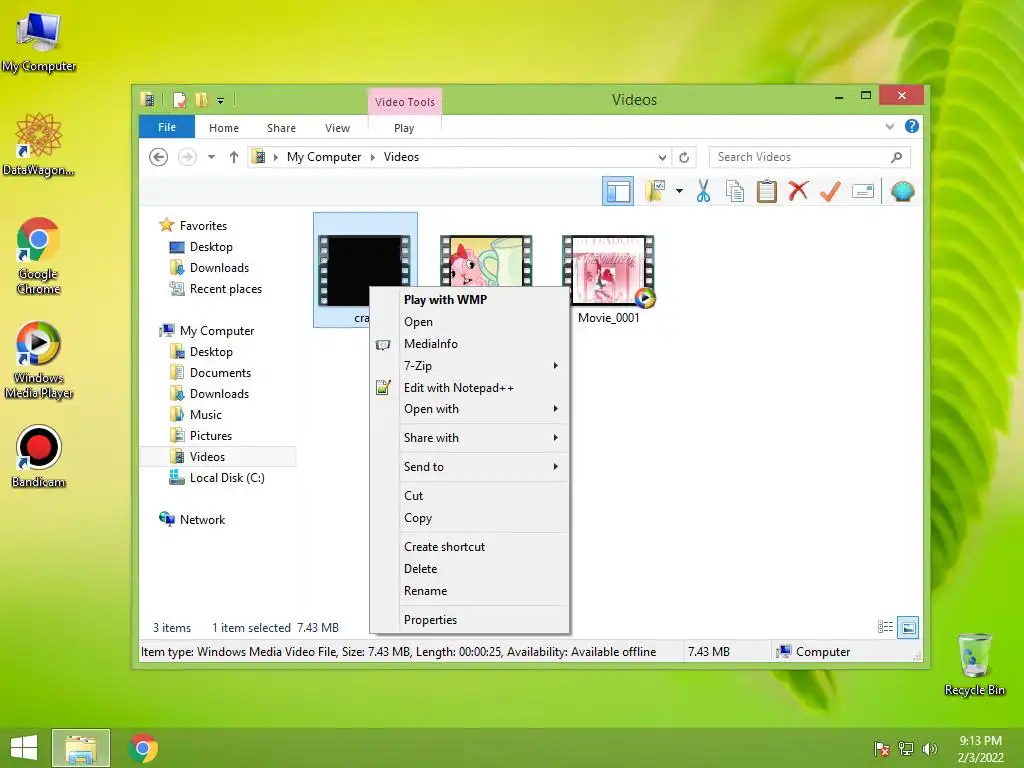Click File Explorer on the taskbar

tap(81, 748)
